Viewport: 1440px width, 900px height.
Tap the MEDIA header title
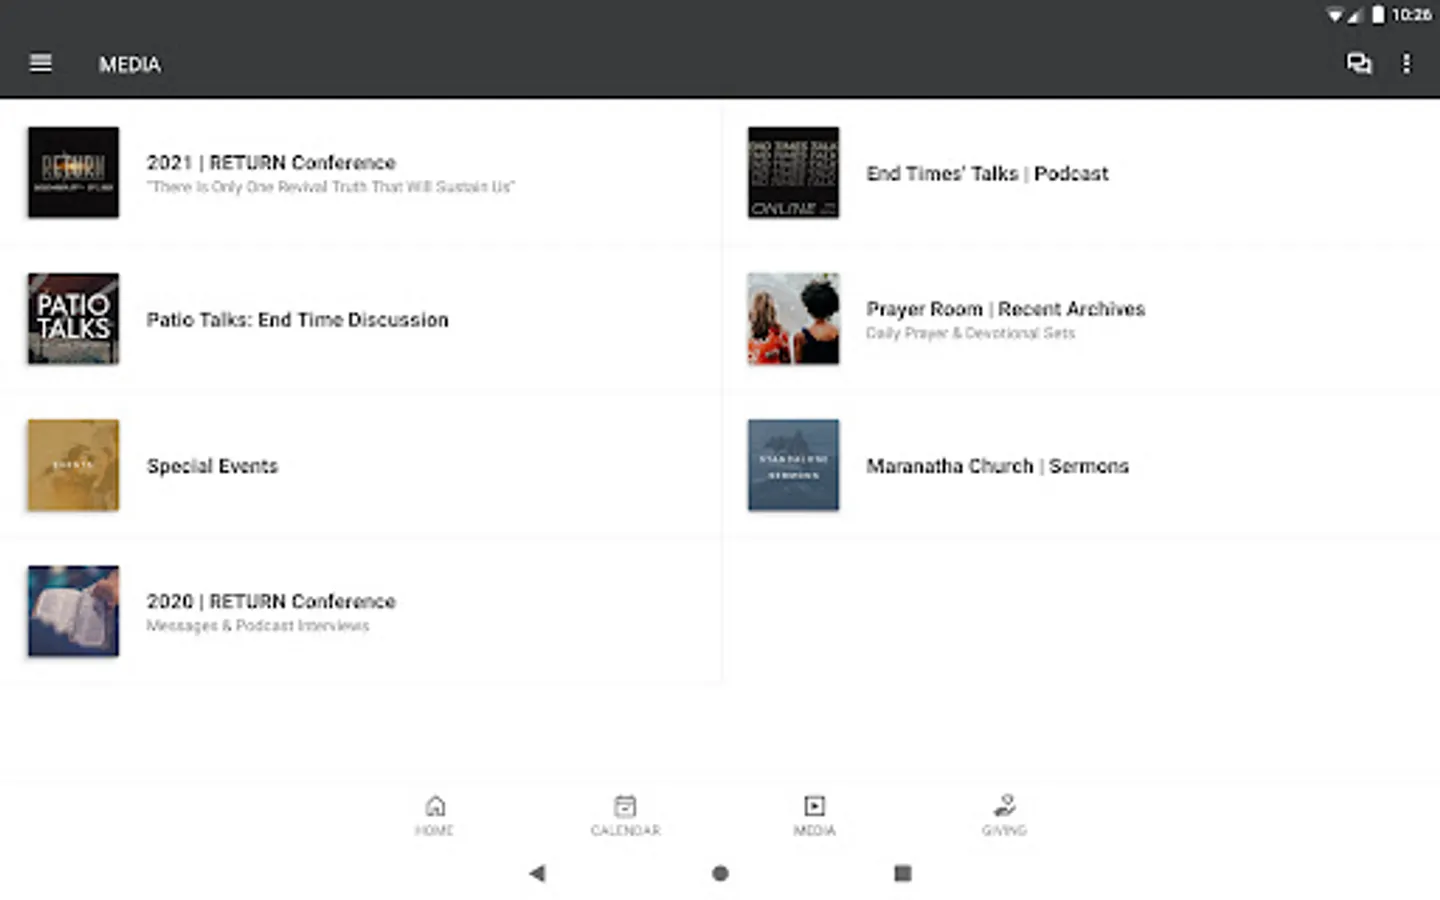click(x=130, y=64)
